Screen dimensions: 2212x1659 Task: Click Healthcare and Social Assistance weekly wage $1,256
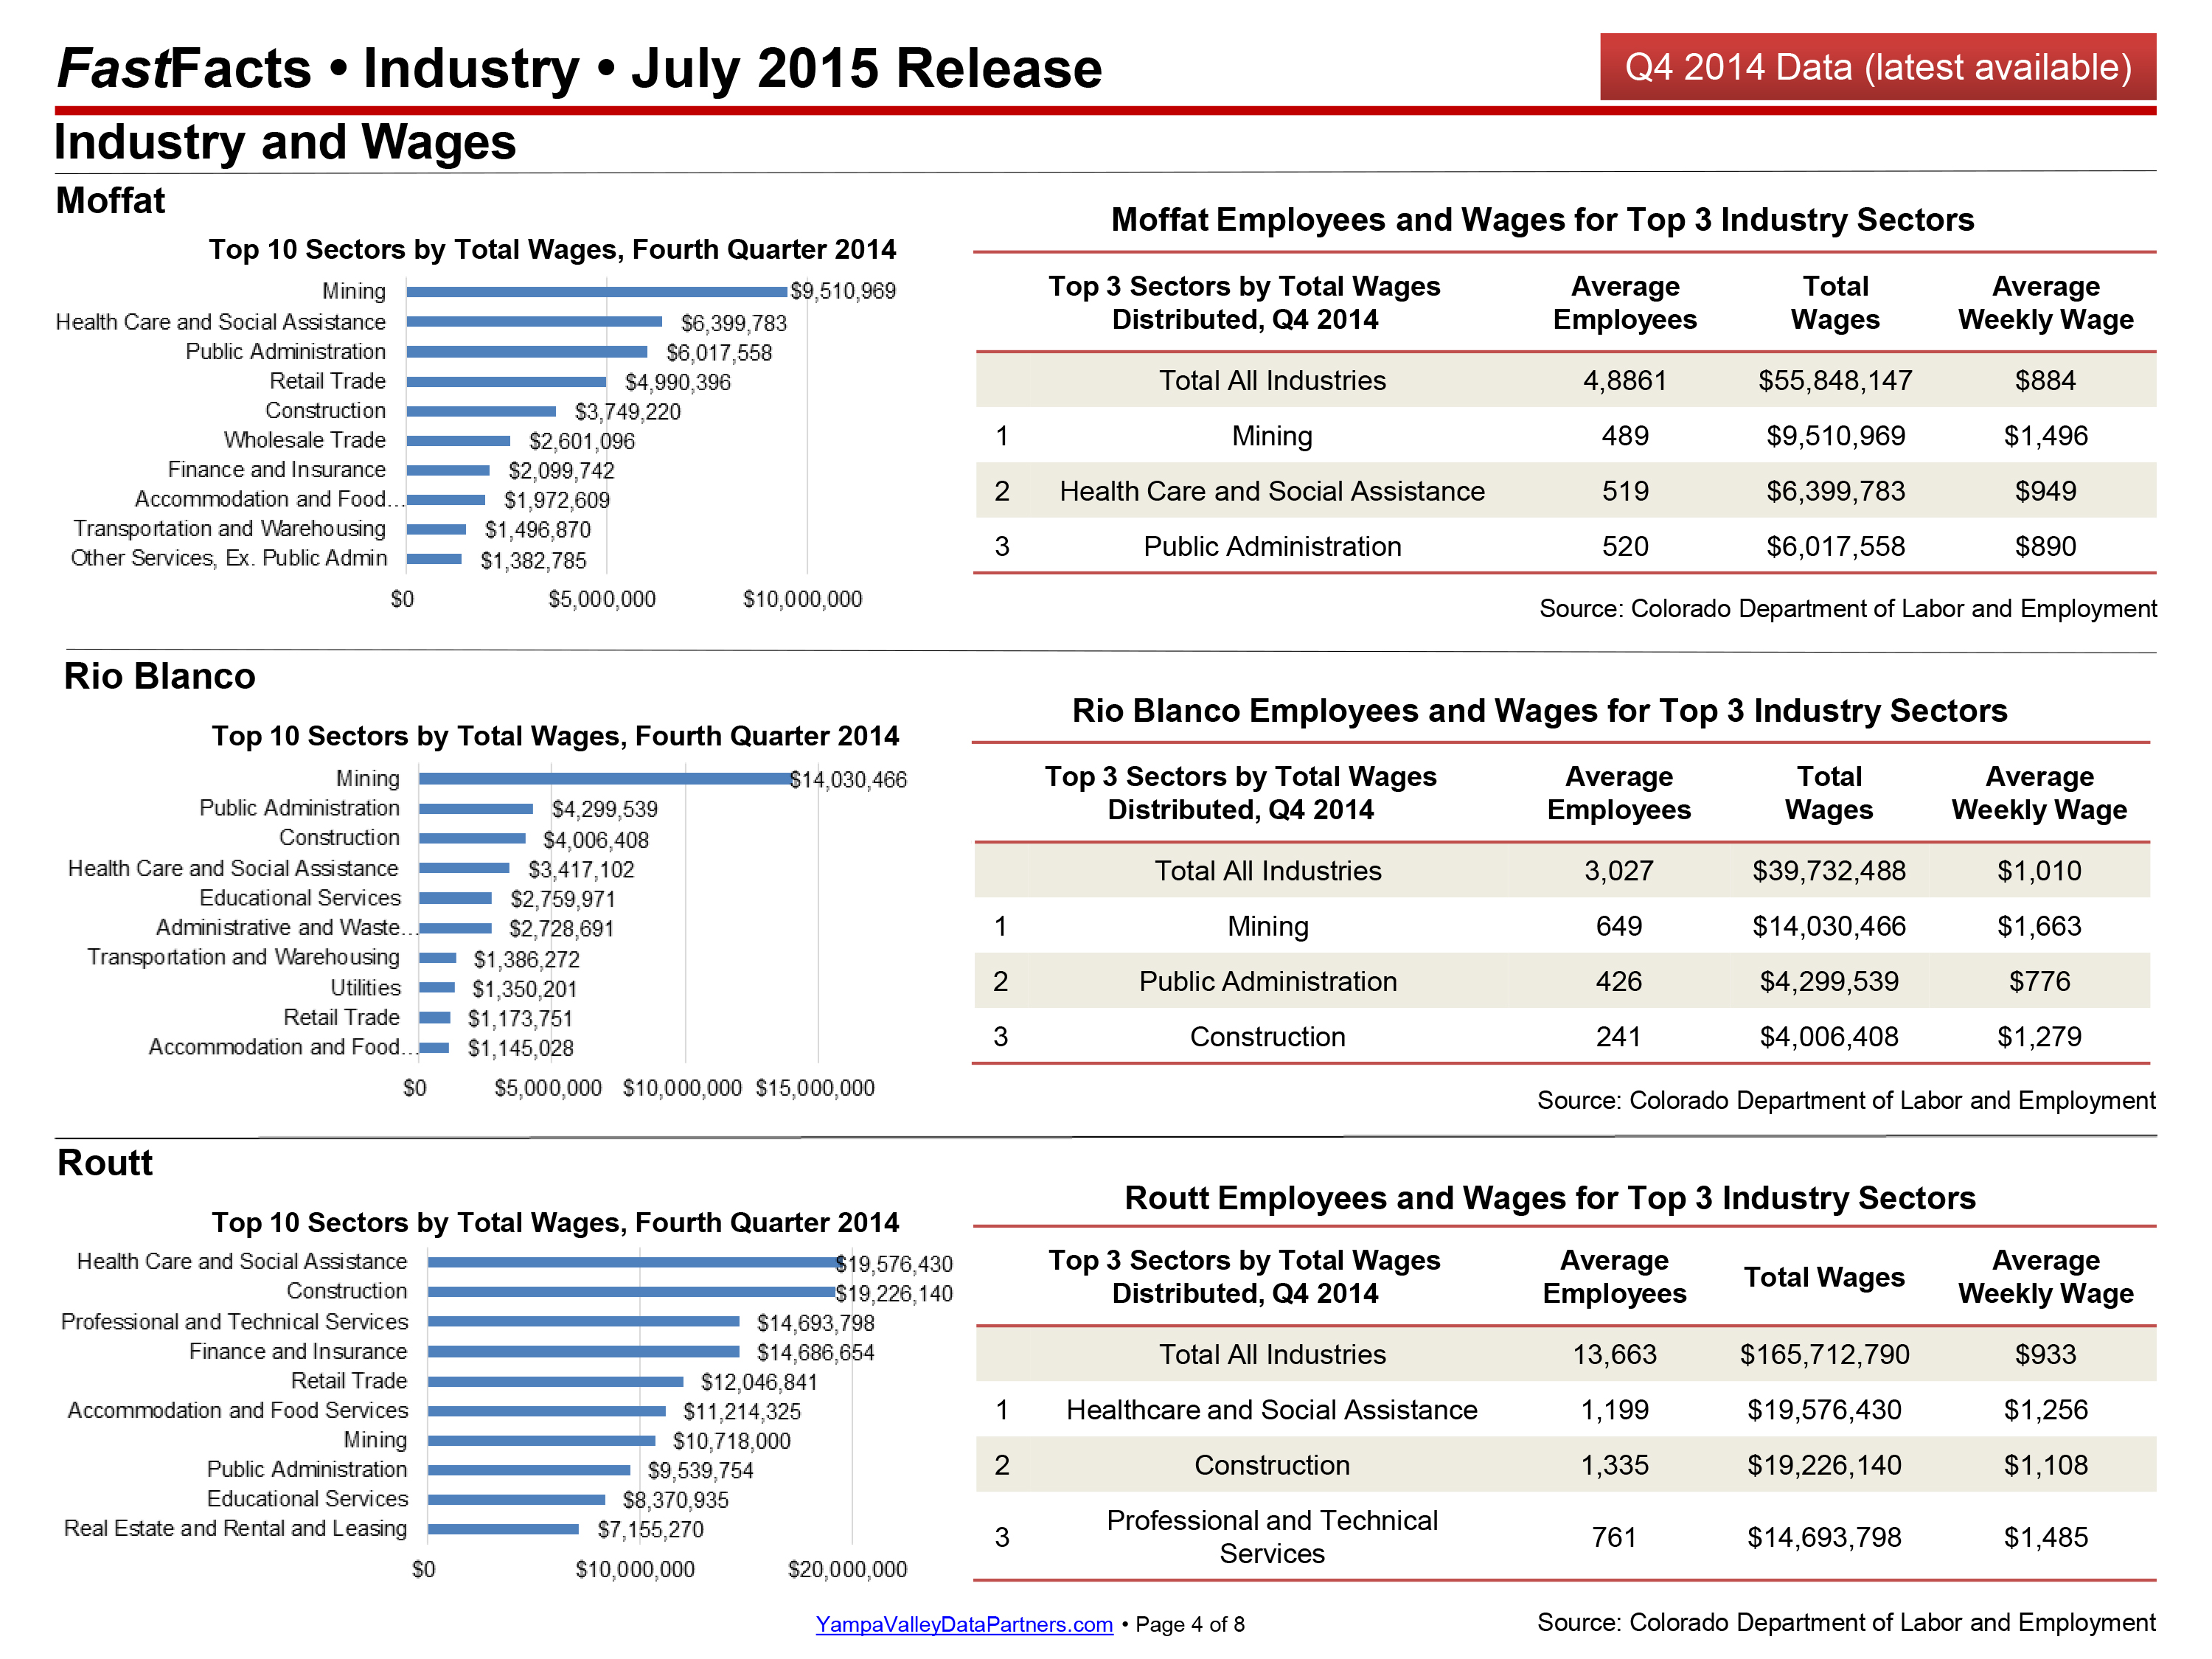coord(2046,1410)
